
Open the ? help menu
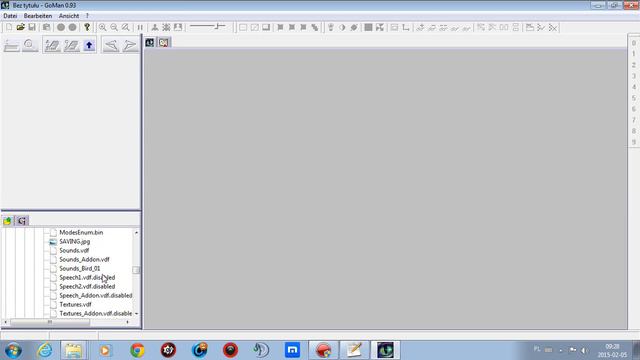(x=87, y=16)
